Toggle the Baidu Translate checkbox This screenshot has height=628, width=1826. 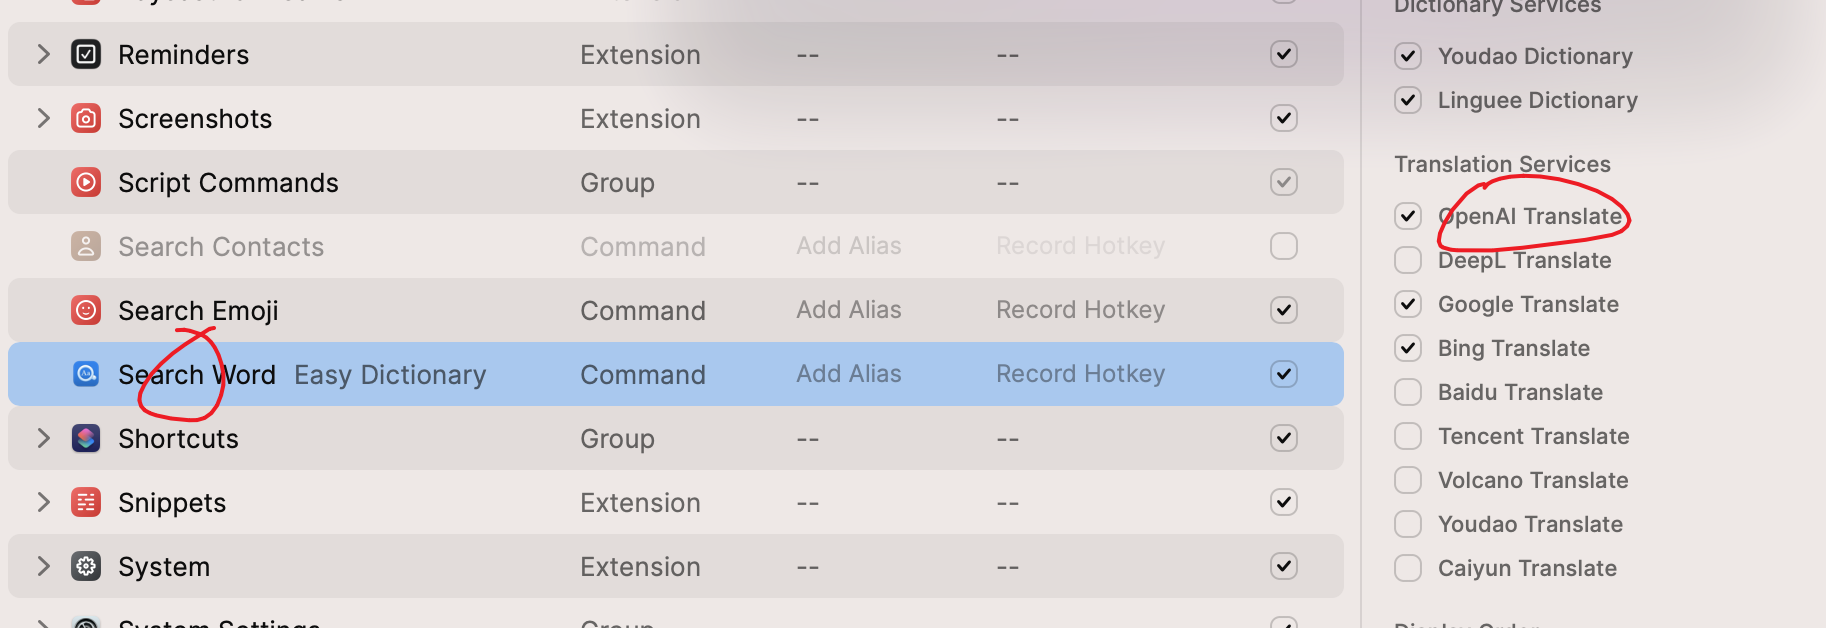[x=1408, y=392]
